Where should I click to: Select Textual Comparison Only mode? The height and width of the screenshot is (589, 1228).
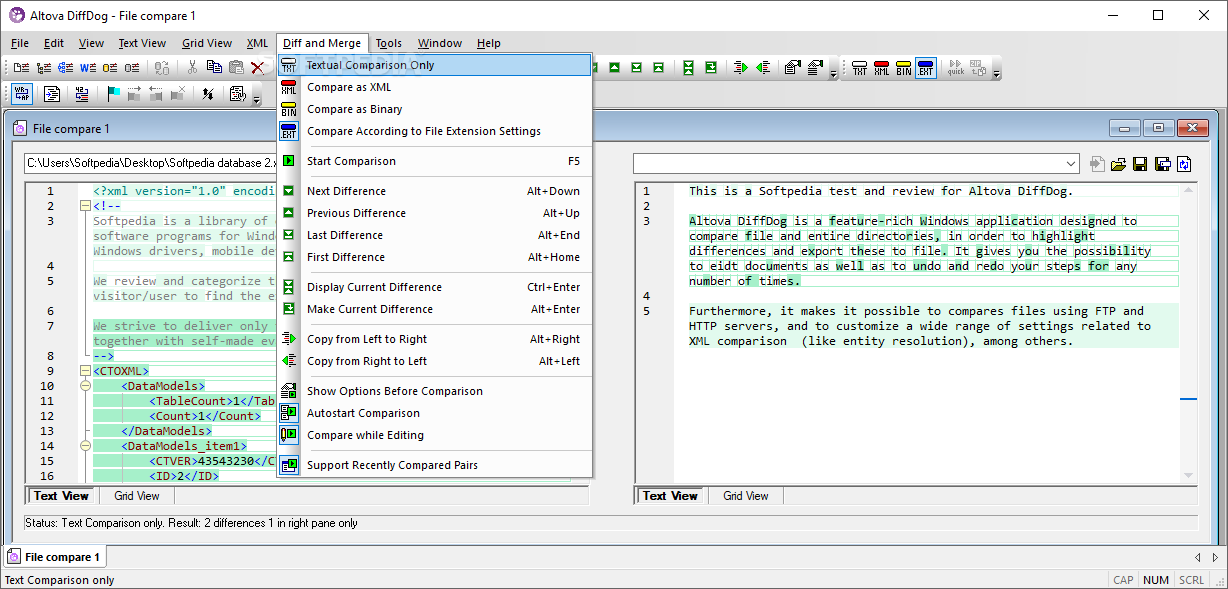point(435,65)
